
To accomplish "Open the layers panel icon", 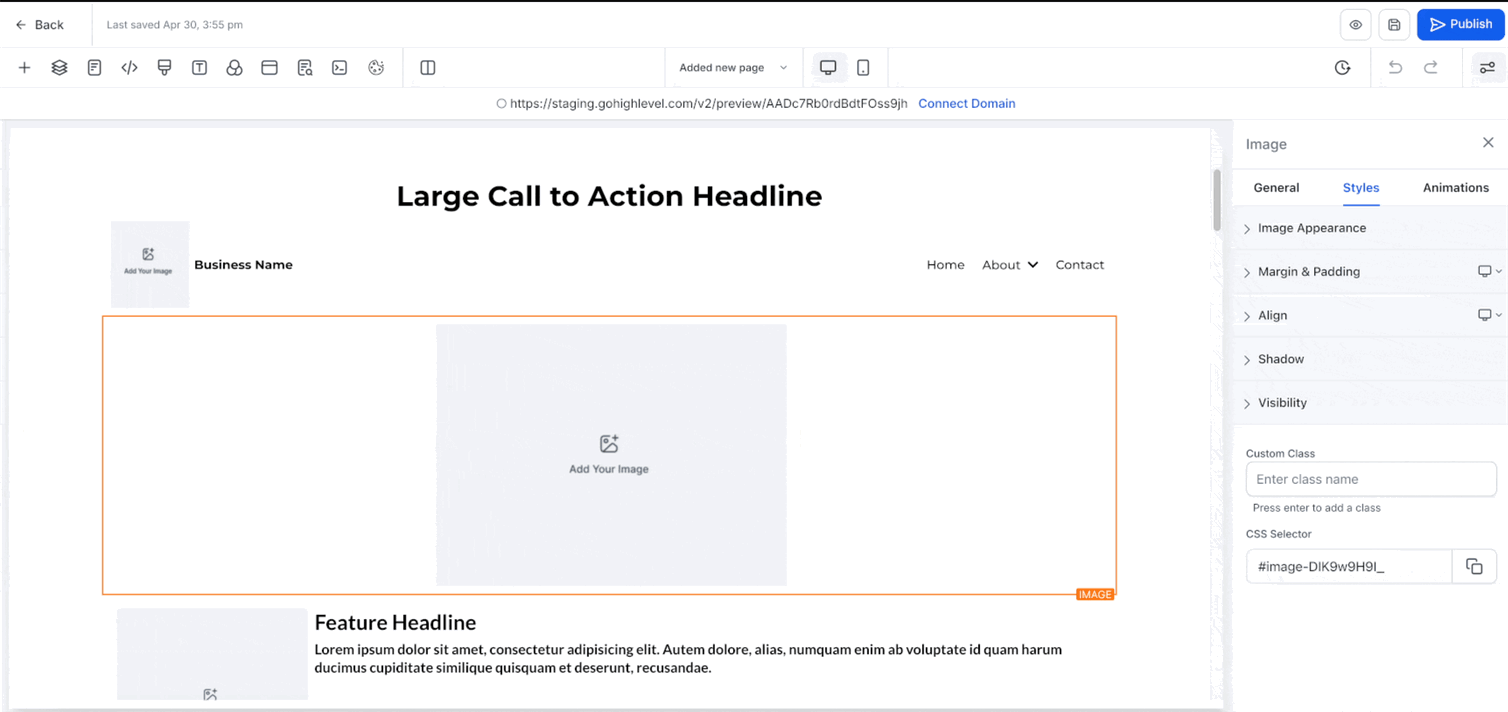I will tap(59, 68).
